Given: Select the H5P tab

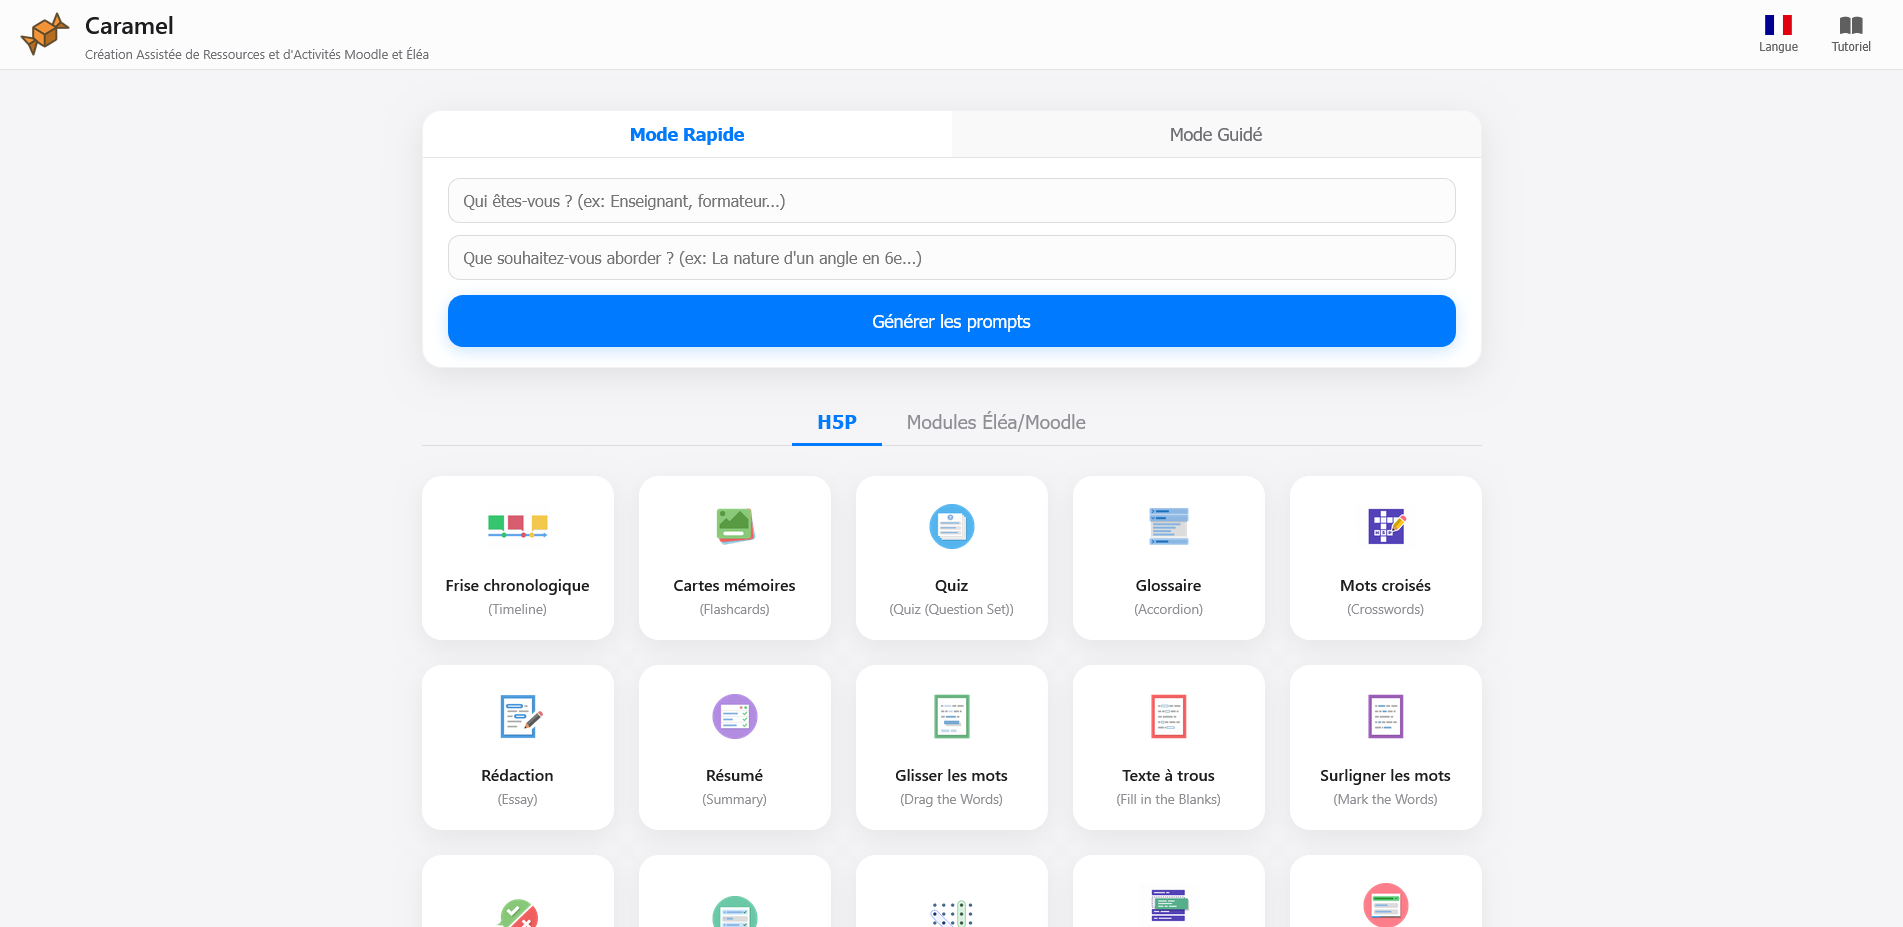Looking at the screenshot, I should pos(836,423).
